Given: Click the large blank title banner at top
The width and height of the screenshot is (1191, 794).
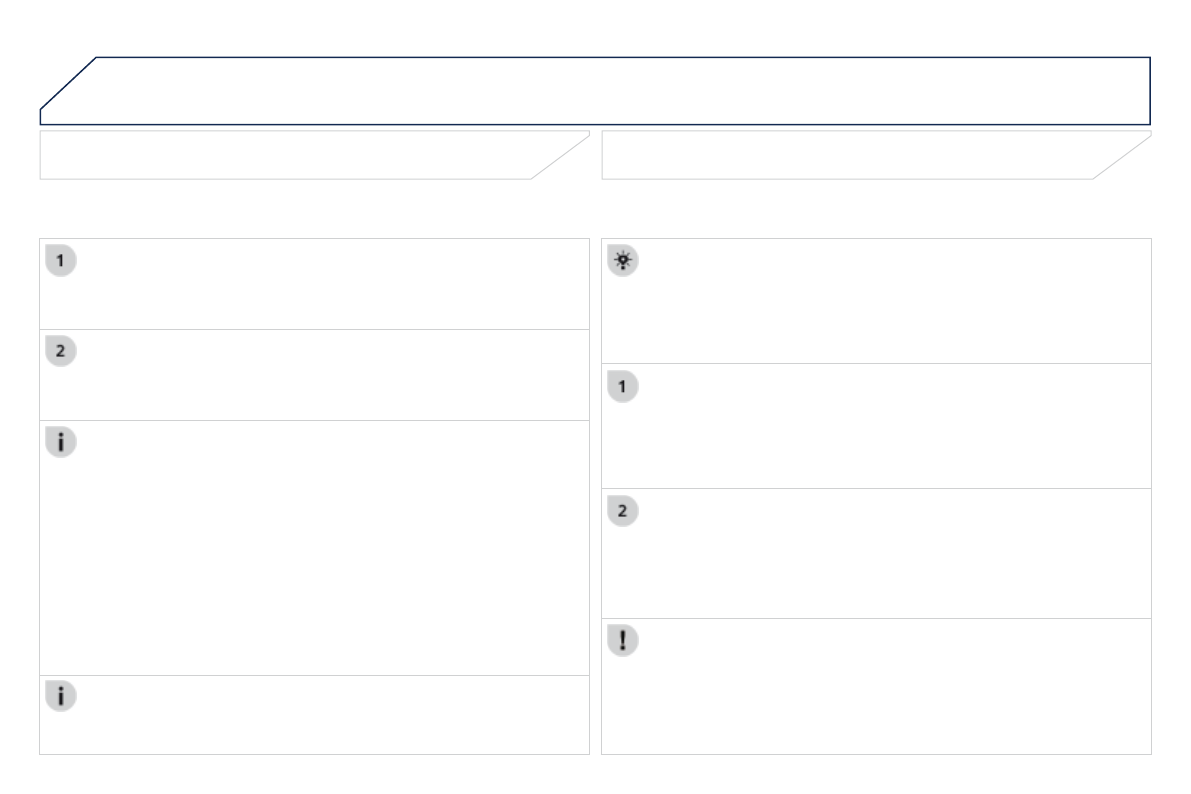Looking at the screenshot, I should [x=600, y=90].
